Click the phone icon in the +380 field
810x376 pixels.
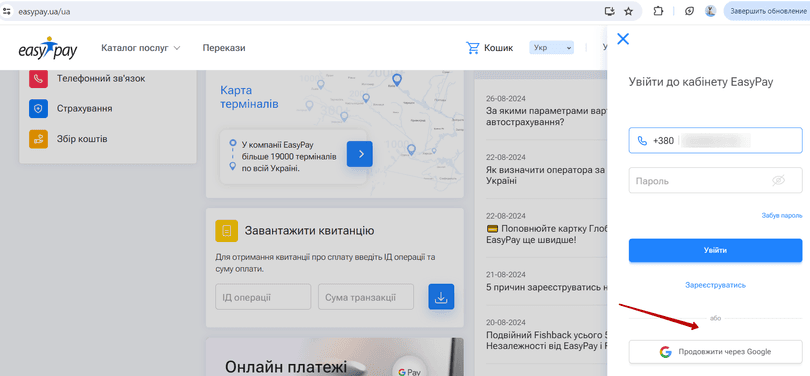642,140
